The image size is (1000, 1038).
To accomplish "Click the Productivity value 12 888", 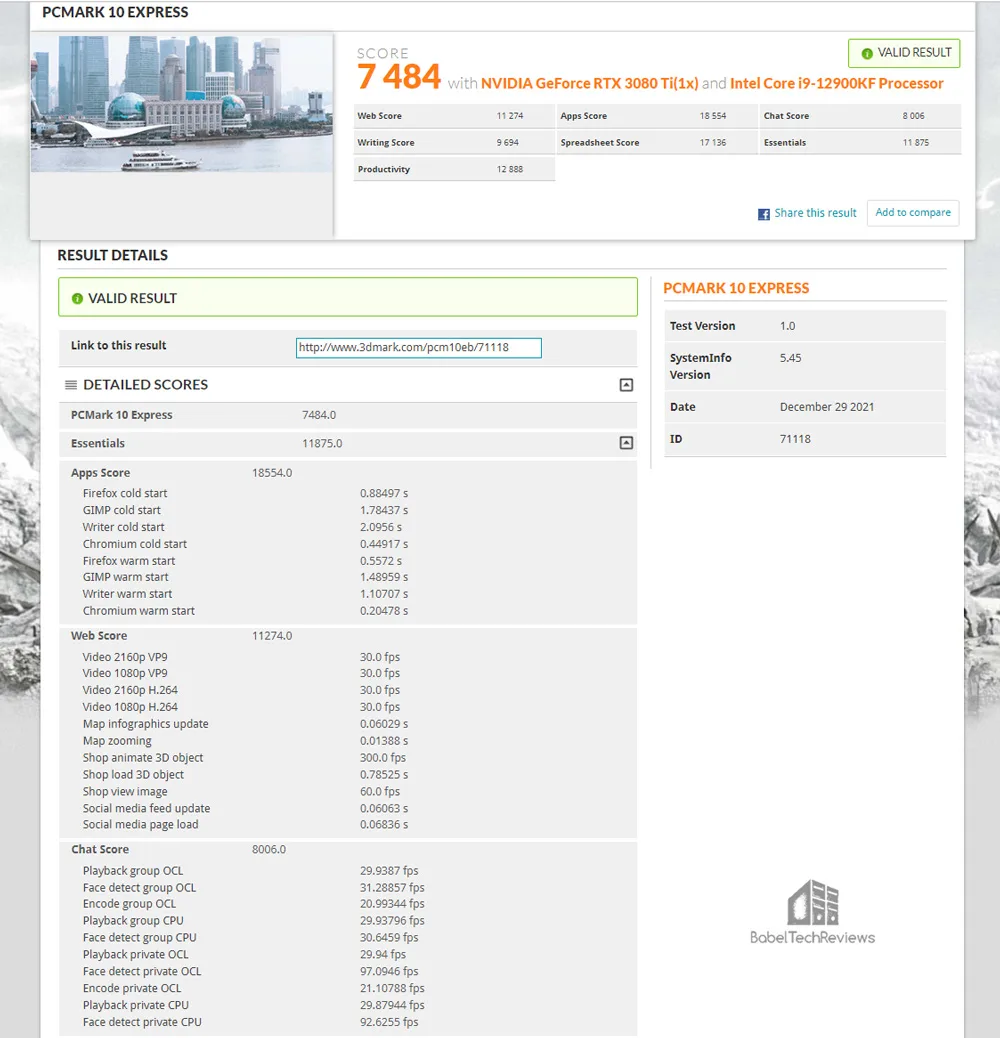I will [x=510, y=169].
